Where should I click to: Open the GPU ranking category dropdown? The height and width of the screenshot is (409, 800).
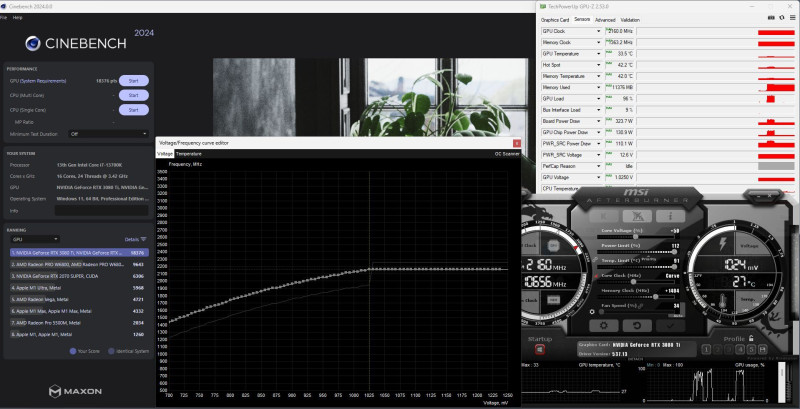(35, 239)
